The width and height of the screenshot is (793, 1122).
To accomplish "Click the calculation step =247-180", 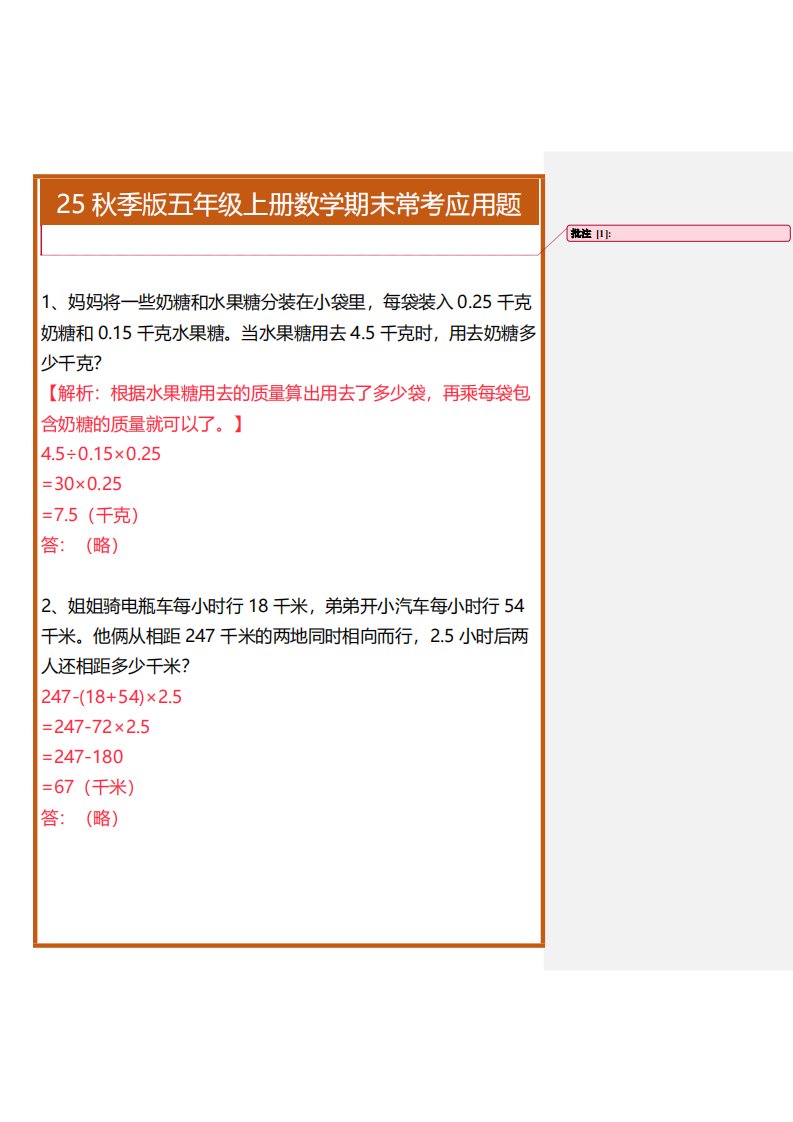I will 82,757.
